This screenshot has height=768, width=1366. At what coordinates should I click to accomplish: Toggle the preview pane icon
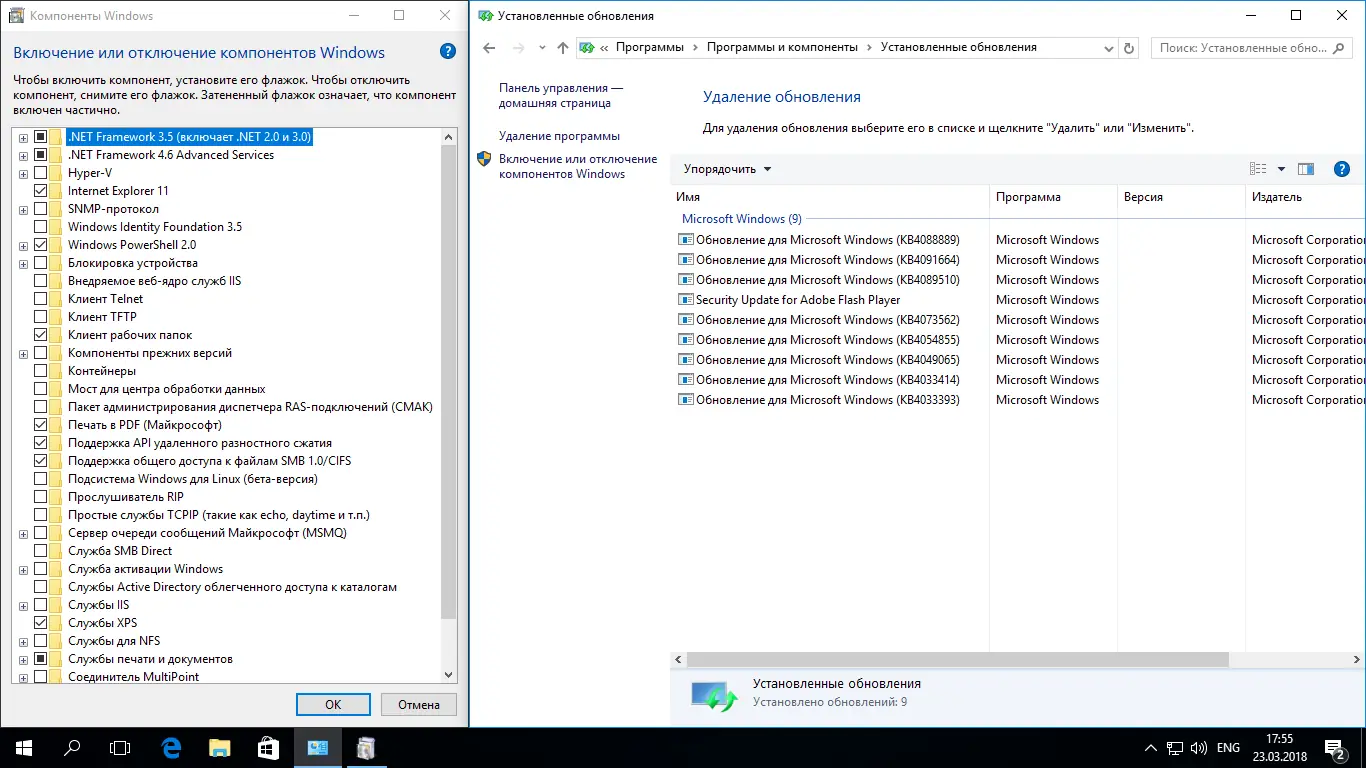(1305, 169)
